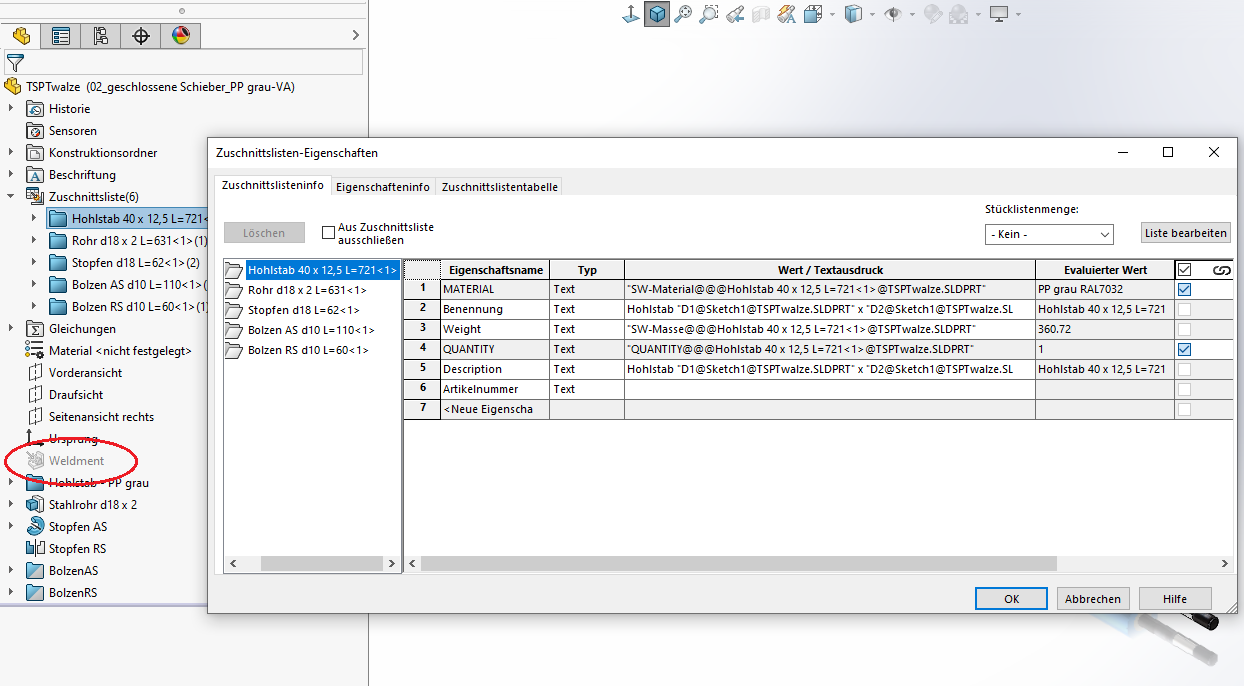Screen dimensions: 1244x686
Task: Select Bolzen AS d10 L=110<1> in dialog list
Action: point(311,330)
